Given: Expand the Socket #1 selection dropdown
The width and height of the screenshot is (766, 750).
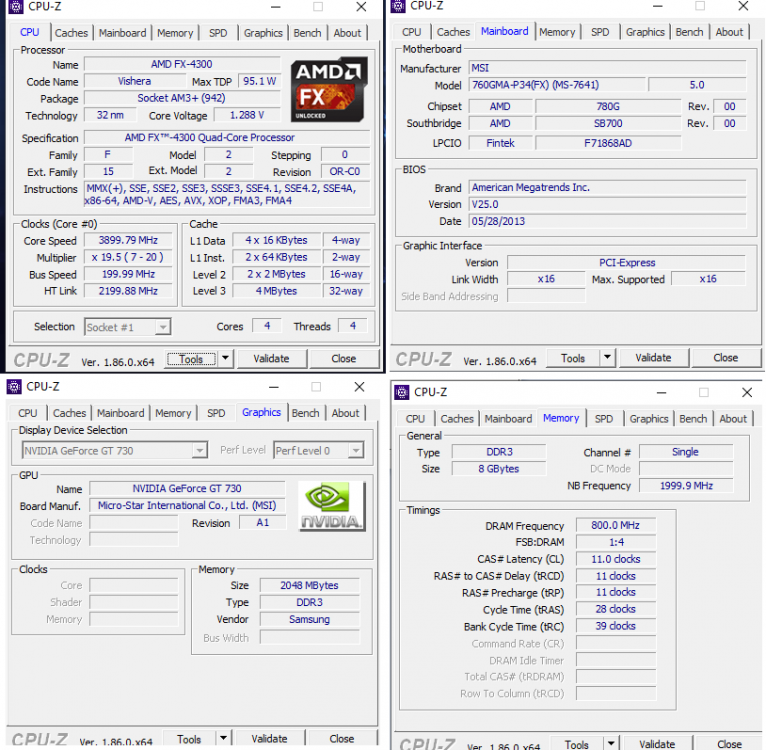Looking at the screenshot, I should pos(163,326).
